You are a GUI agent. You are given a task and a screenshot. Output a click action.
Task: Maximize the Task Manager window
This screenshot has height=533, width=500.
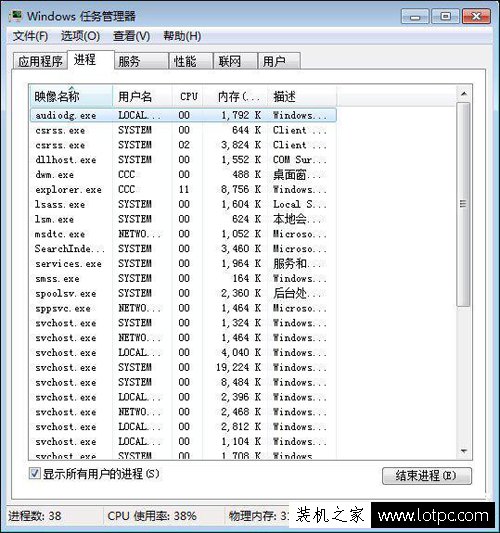[445, 16]
